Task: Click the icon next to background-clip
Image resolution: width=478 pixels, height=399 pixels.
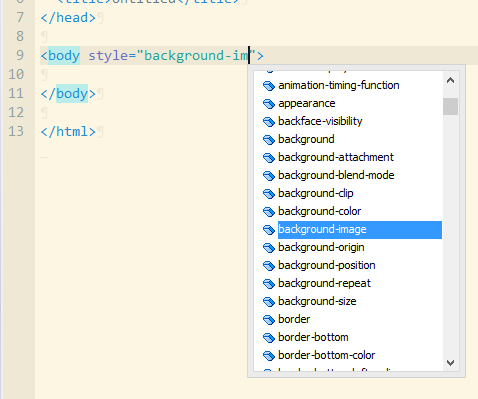Action: (x=269, y=194)
